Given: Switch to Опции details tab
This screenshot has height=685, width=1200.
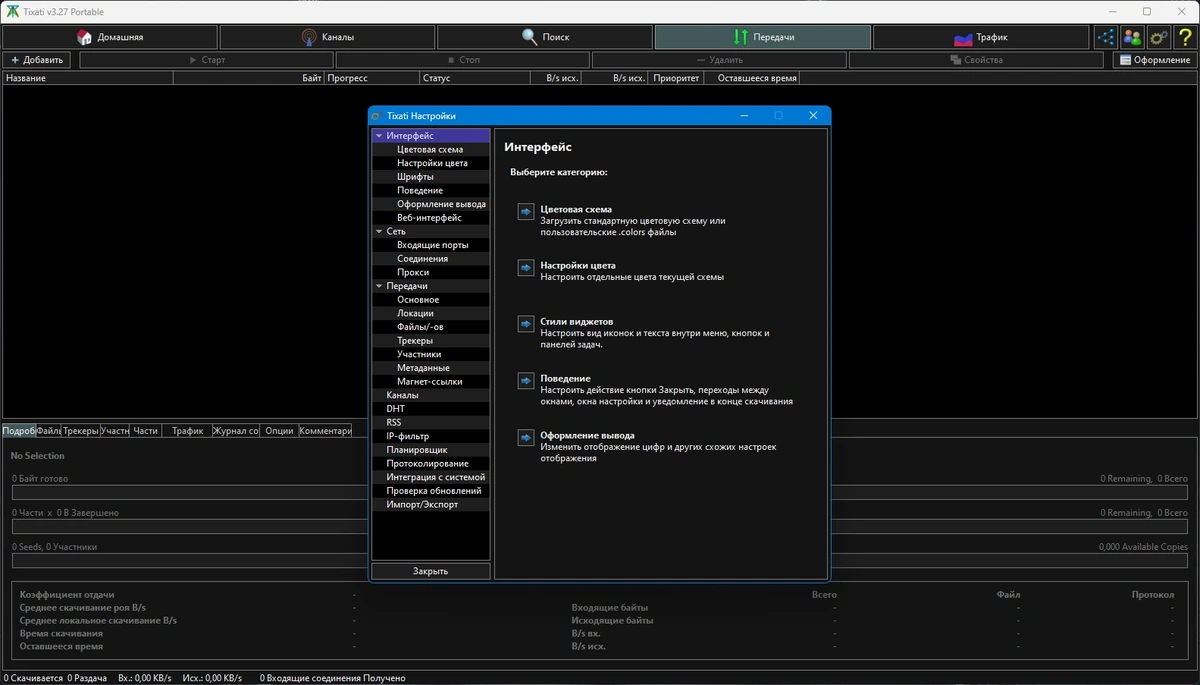Looking at the screenshot, I should point(280,431).
